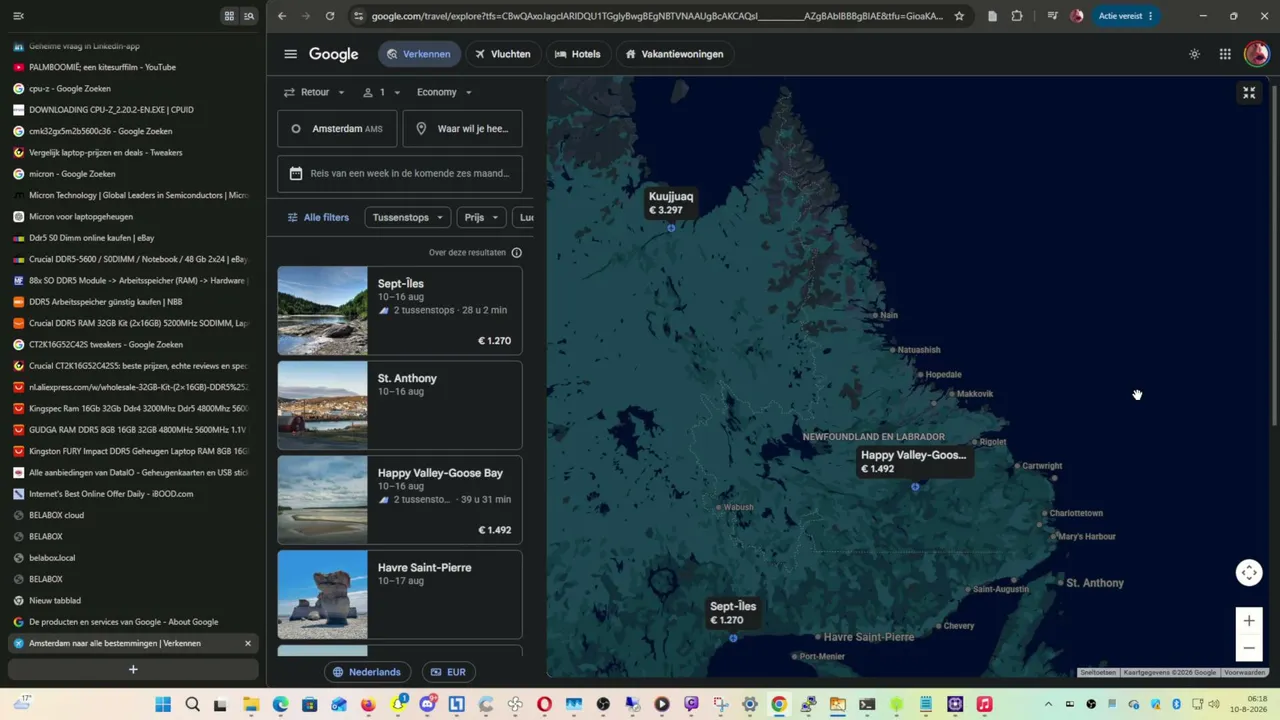Switch to the 'Ddr5 S0 Dimm online kaufen | eBay' tab
The height and width of the screenshot is (720, 1280).
click(x=133, y=238)
